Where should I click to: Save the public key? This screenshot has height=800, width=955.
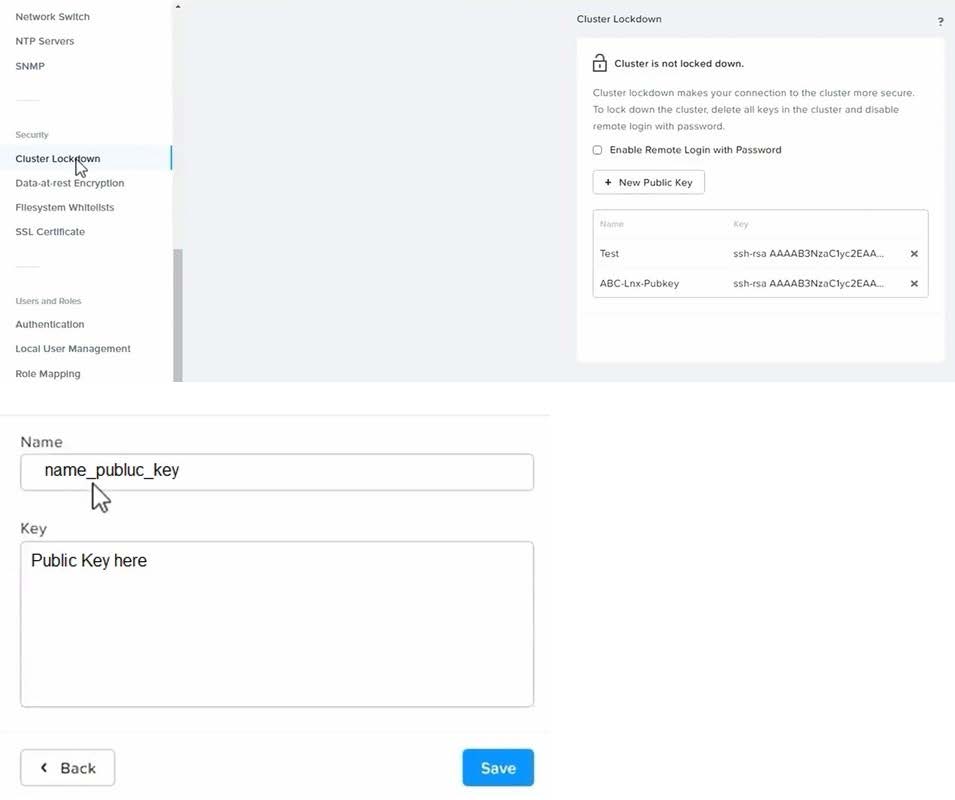(498, 768)
